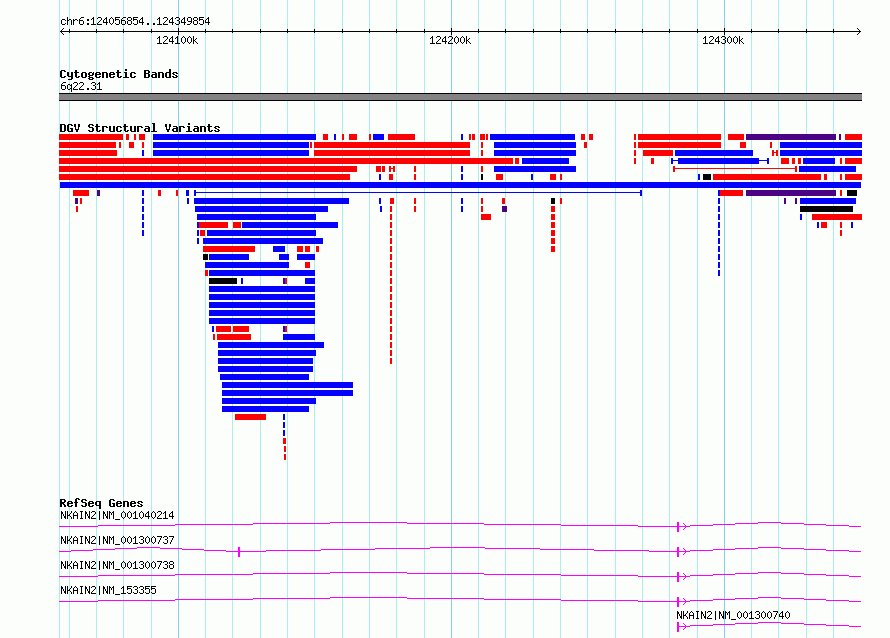This screenshot has height=638, width=890.
Task: Click the 6q22.31 band label
Action: (81, 86)
